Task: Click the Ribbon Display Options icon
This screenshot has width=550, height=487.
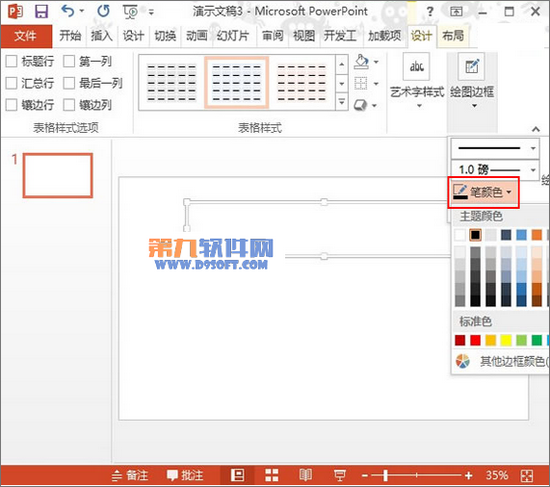Action: point(456,12)
